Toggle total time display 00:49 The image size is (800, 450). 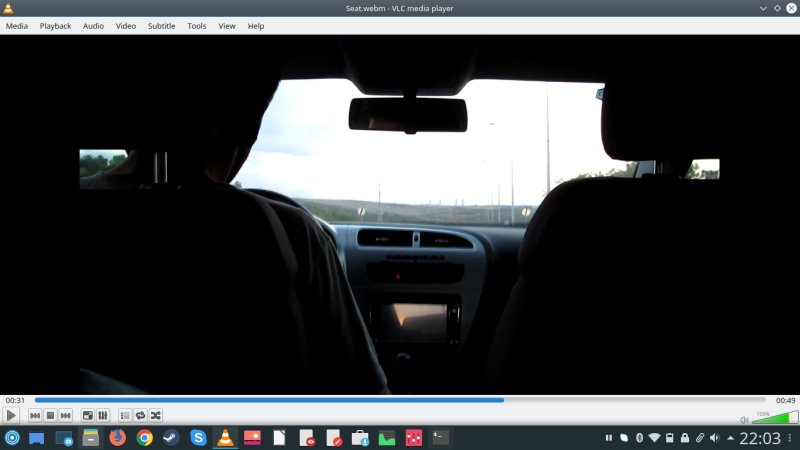[786, 401]
